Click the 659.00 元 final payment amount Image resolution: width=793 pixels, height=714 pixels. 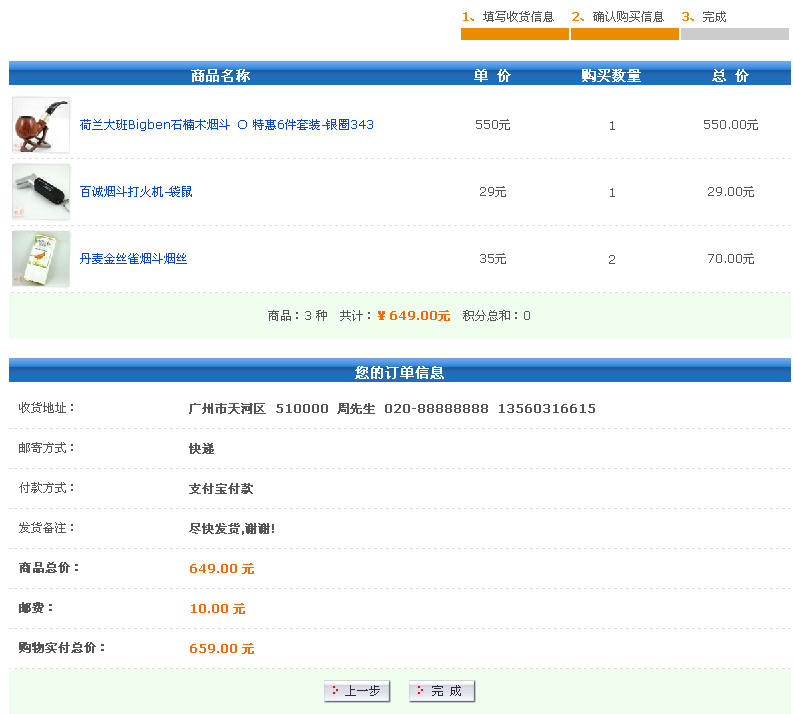click(221, 649)
